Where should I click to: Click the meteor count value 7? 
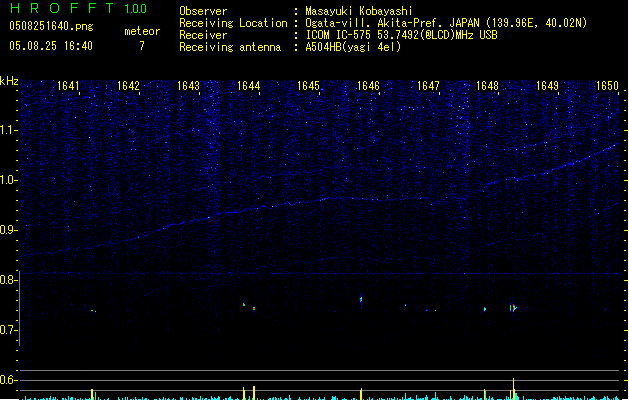point(141,46)
